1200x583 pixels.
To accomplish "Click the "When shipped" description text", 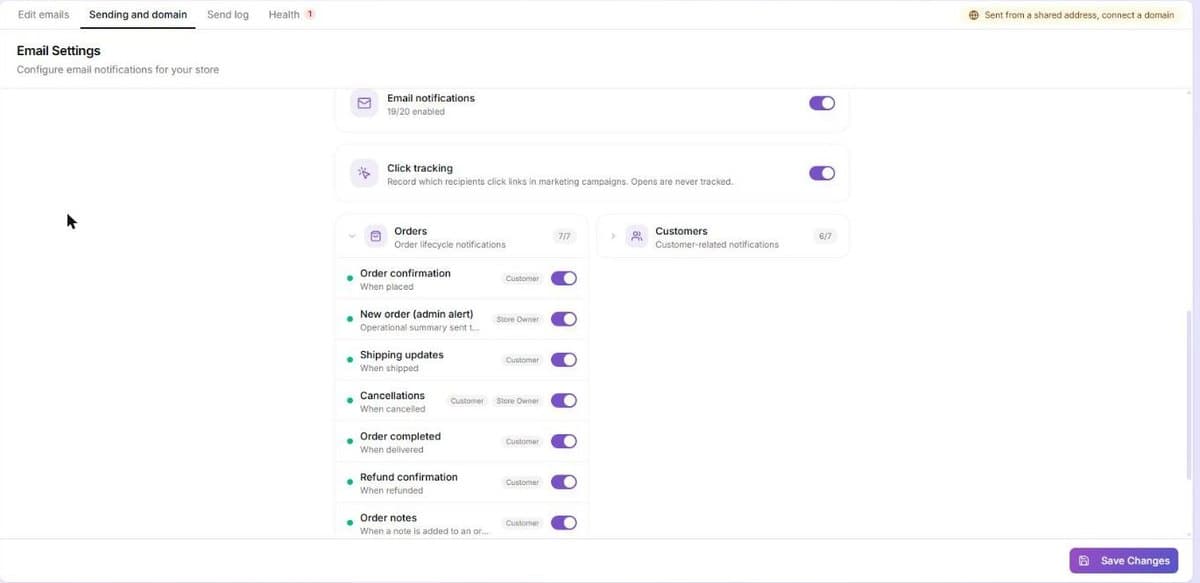I will 389,368.
